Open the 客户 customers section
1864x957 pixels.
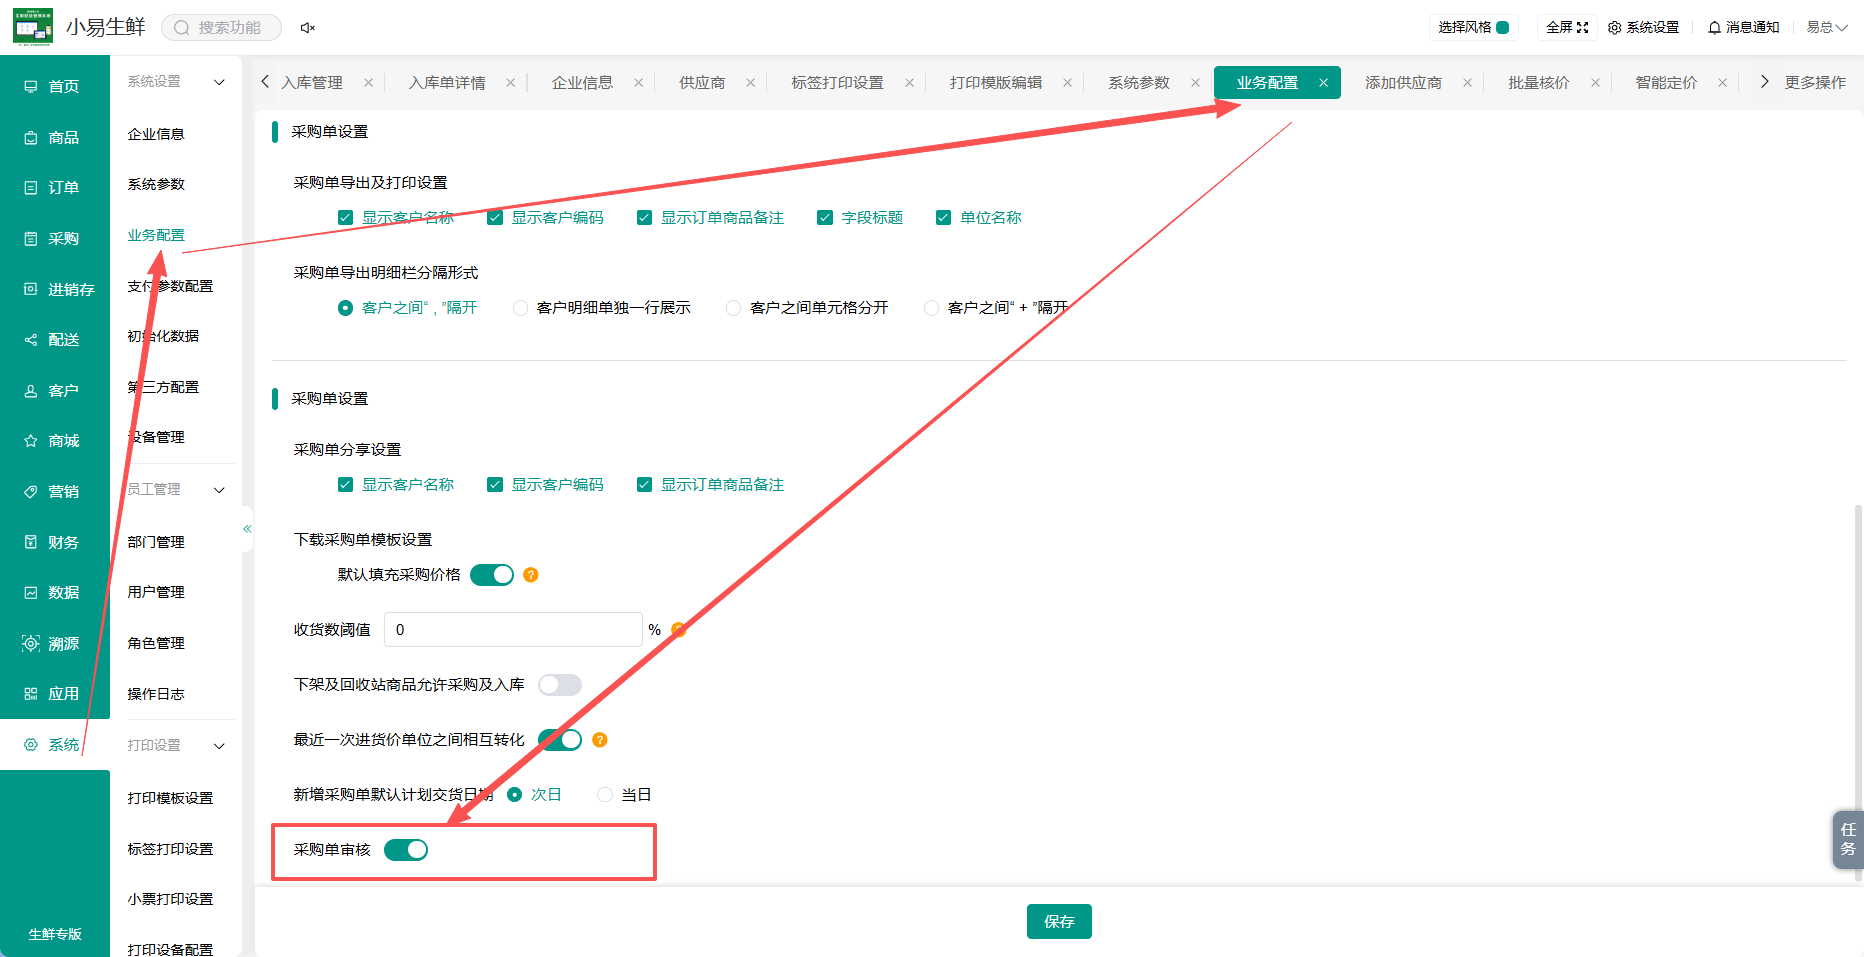(54, 391)
